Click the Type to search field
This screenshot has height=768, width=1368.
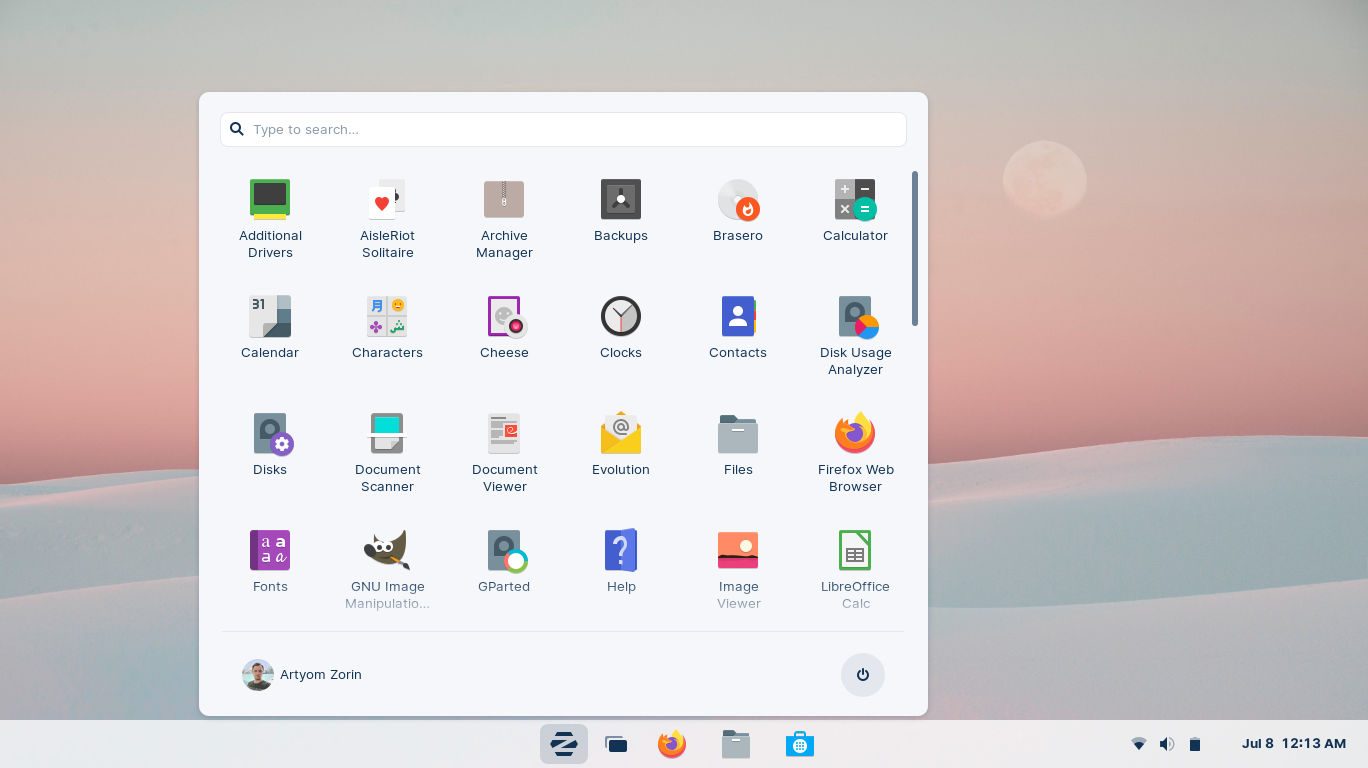[563, 129]
